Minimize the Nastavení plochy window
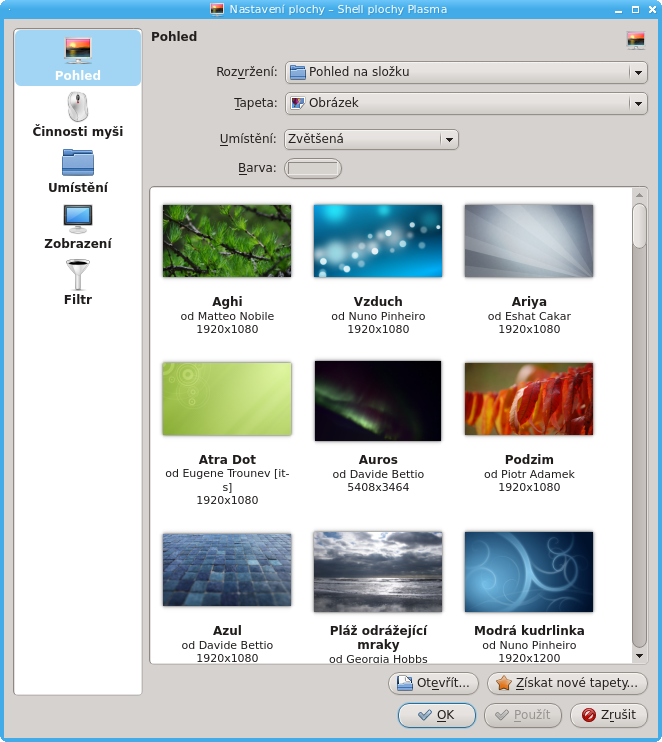The image size is (662, 742). [x=618, y=9]
